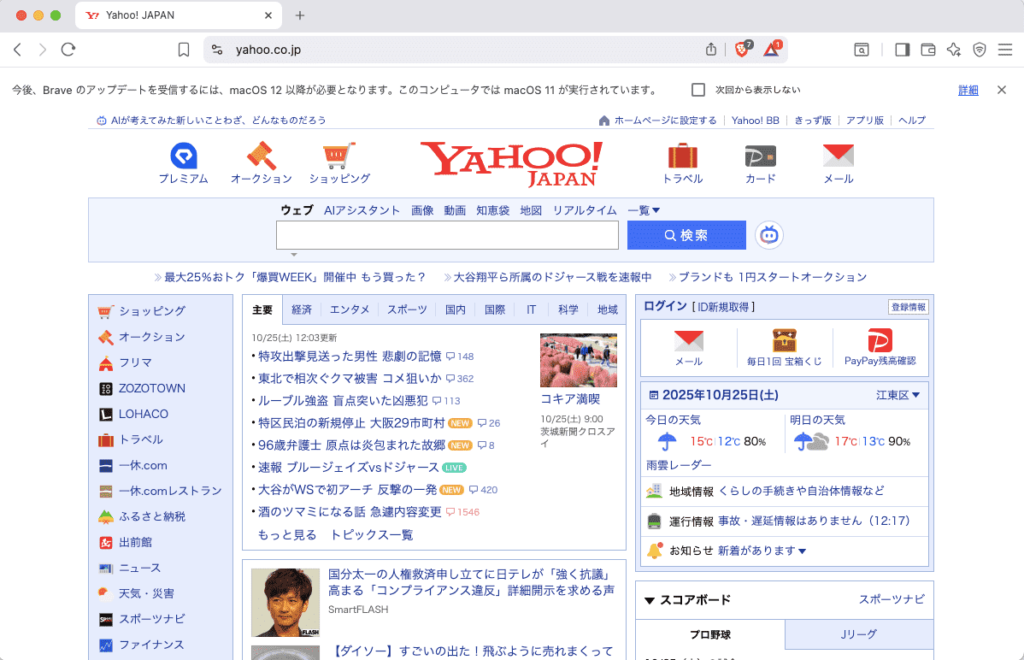This screenshot has width=1024, height=660.
Task: Open the 運行情報 train status row
Action: (x=784, y=521)
